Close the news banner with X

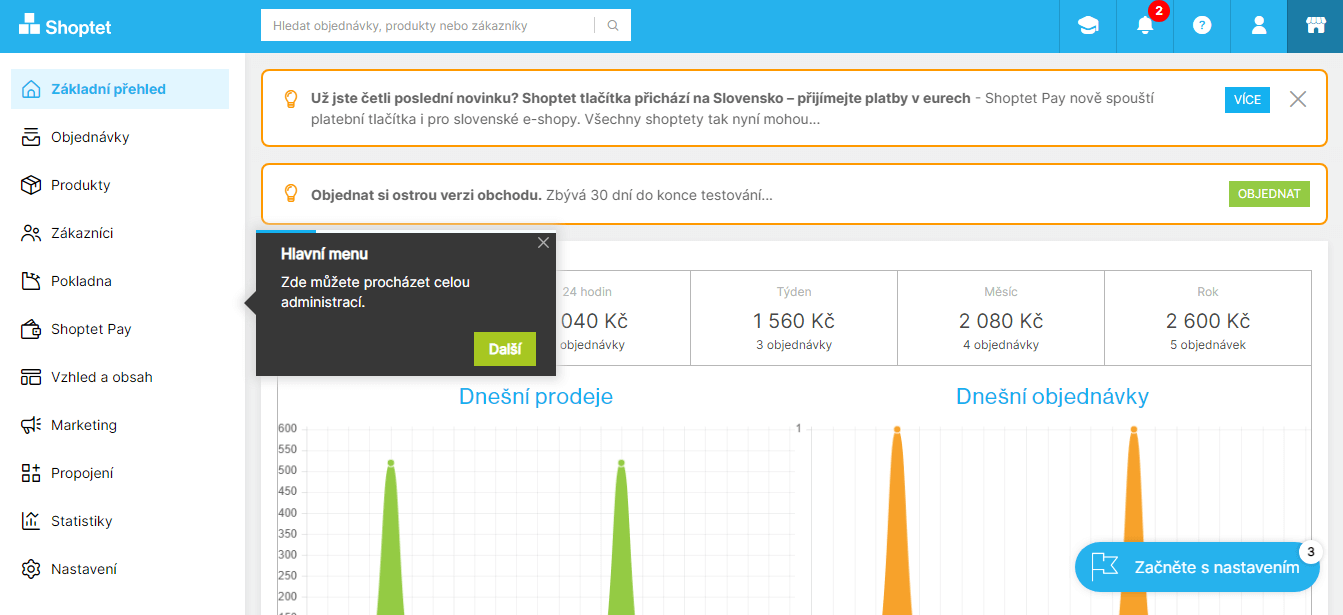[x=1298, y=99]
